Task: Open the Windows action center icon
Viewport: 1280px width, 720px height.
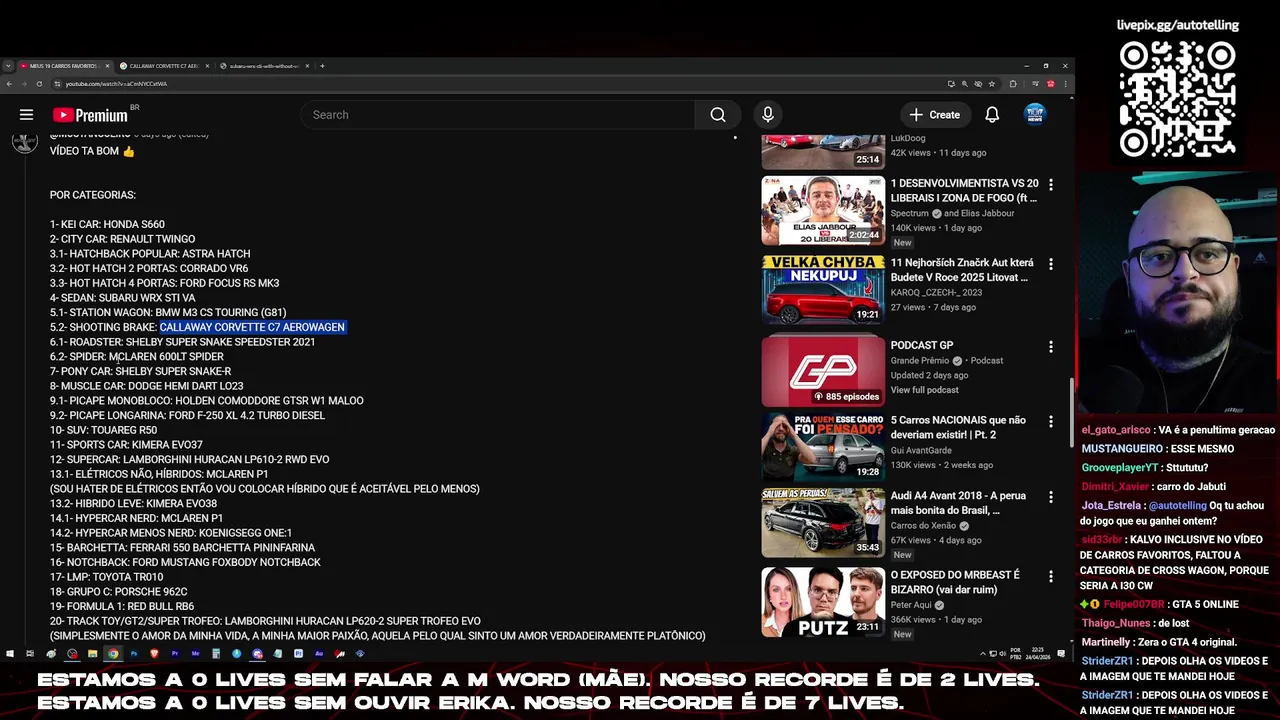Action: [1061, 654]
